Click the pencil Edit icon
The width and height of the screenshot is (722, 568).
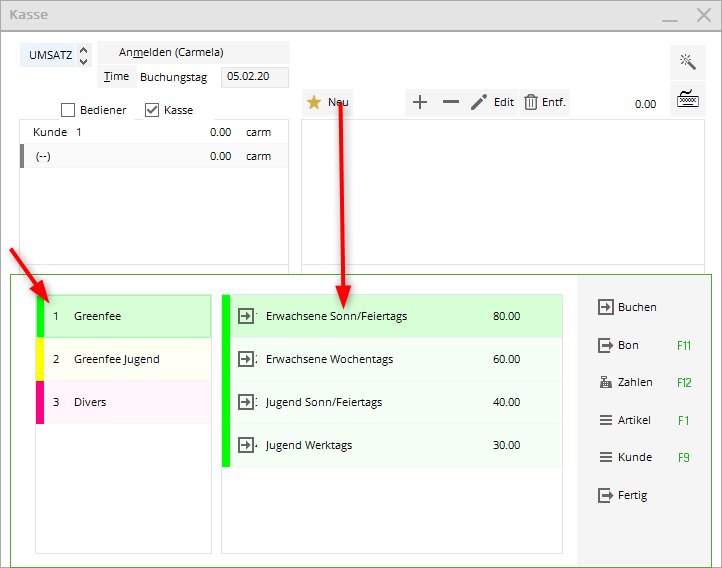[479, 102]
